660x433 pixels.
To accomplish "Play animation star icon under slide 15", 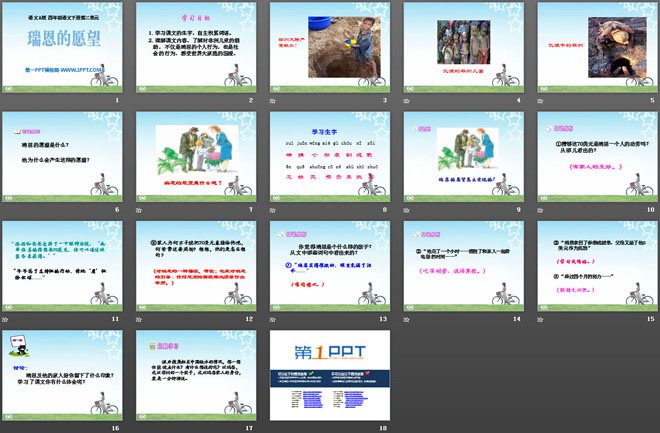I will 540,320.
